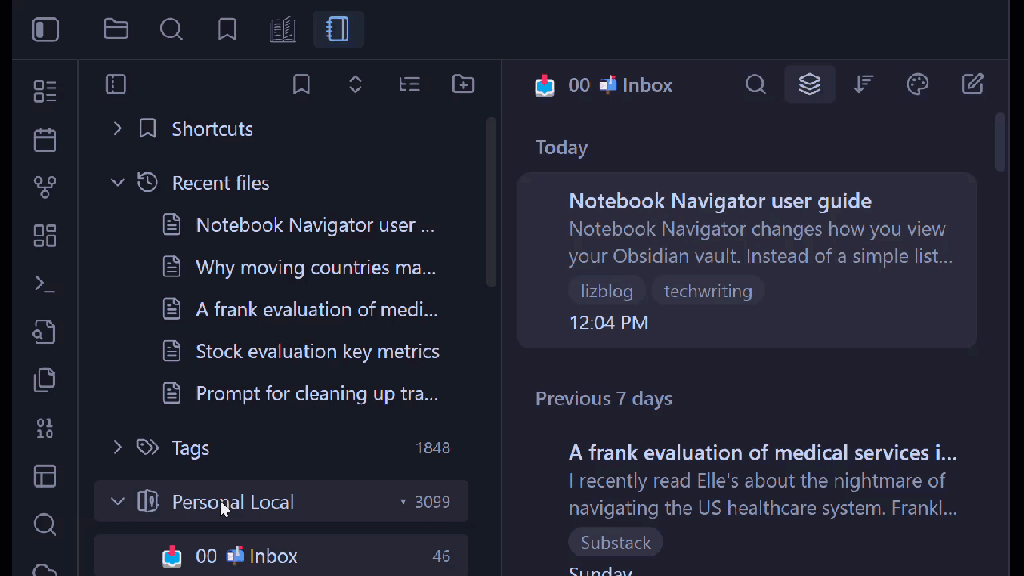Toggle the layers appearance icon beside search
This screenshot has width=1024, height=576.
coord(809,84)
